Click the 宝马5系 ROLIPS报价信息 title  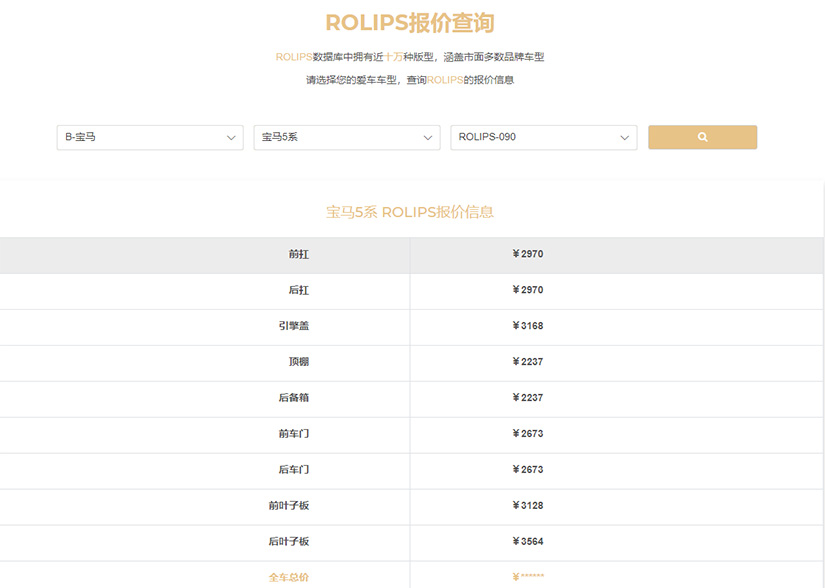click(x=410, y=212)
